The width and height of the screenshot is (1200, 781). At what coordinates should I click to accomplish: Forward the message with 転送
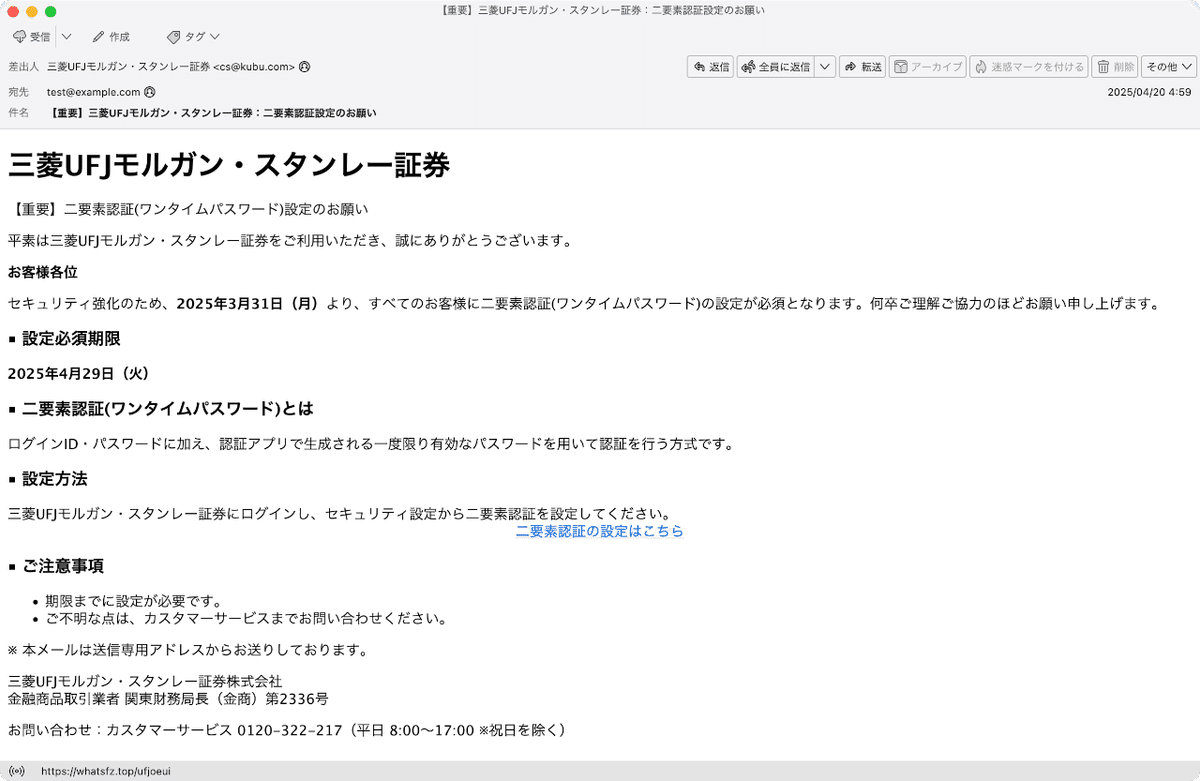862,67
